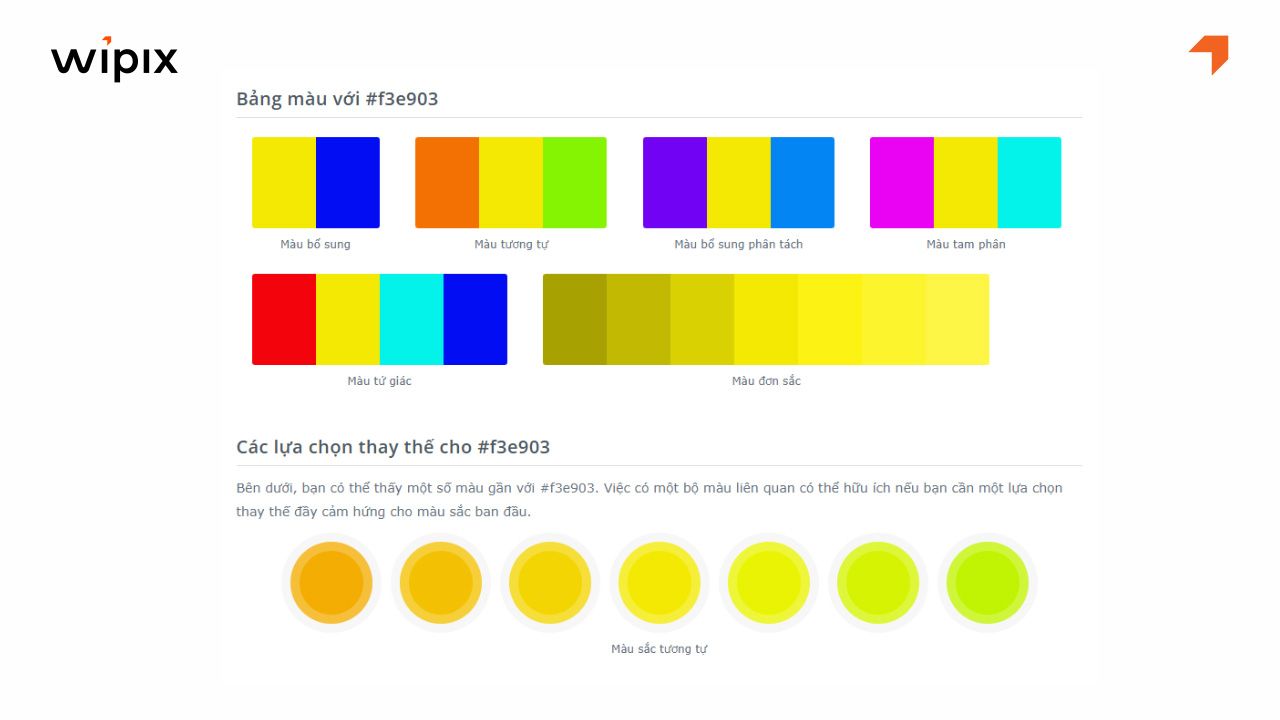Click the Màu sắc tương tự caption
Image resolution: width=1280 pixels, height=720 pixels.
coord(659,649)
